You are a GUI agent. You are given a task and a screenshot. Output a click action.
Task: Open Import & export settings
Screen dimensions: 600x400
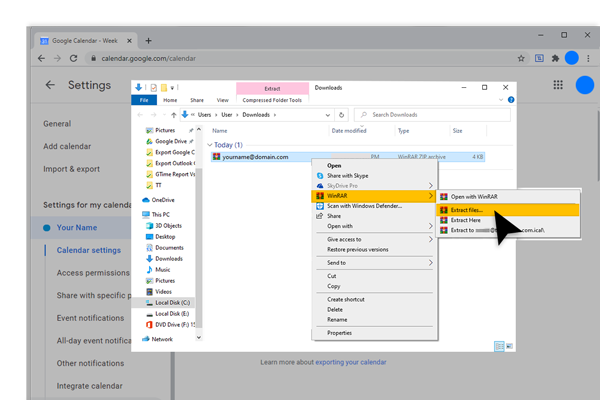[x=72, y=169]
